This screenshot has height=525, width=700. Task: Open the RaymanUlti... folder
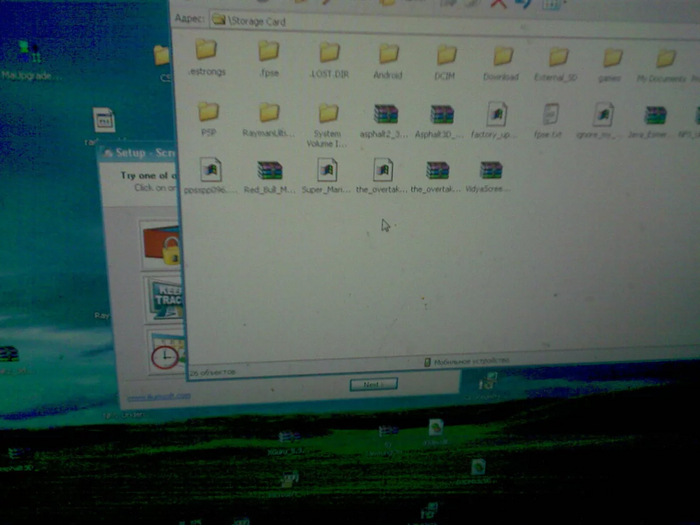coord(269,120)
